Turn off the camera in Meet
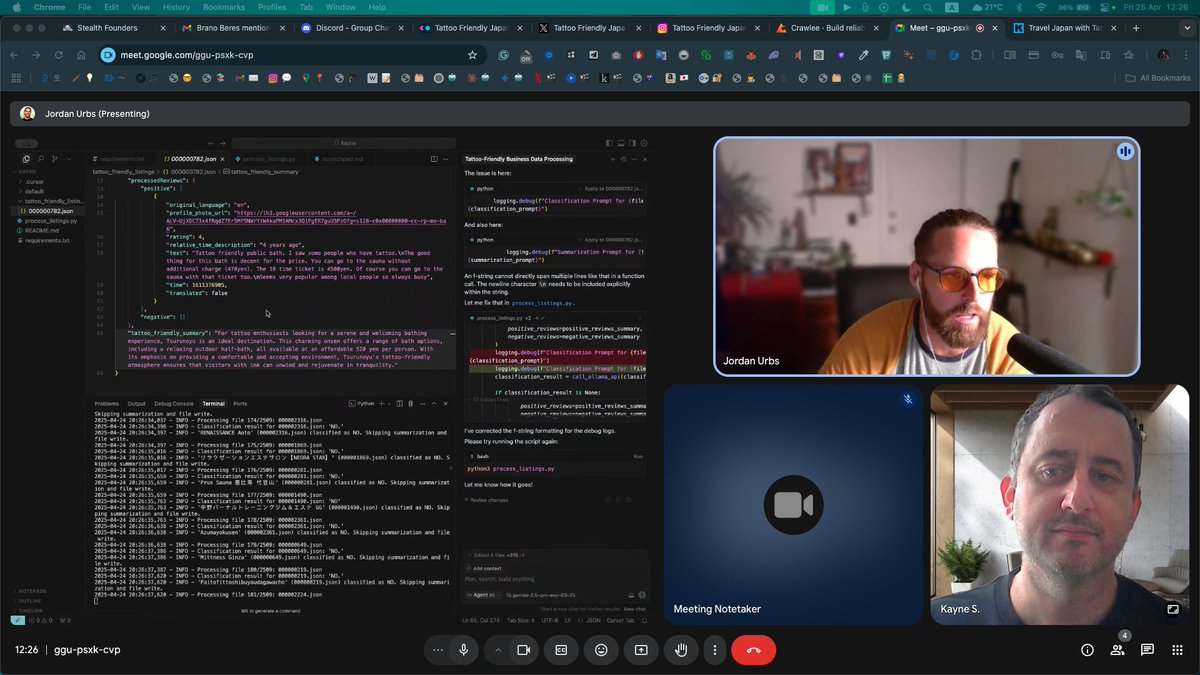This screenshot has width=1200, height=675. click(523, 650)
